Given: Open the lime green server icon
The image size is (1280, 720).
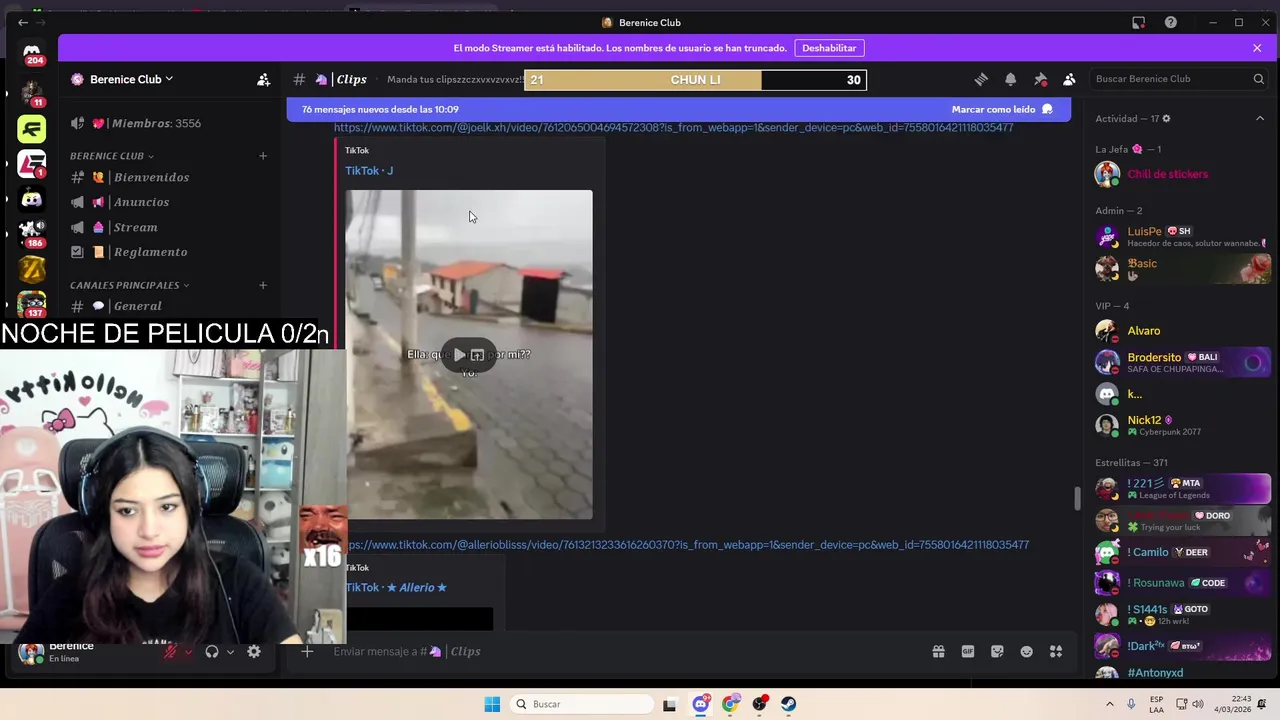Looking at the screenshot, I should pos(32,128).
